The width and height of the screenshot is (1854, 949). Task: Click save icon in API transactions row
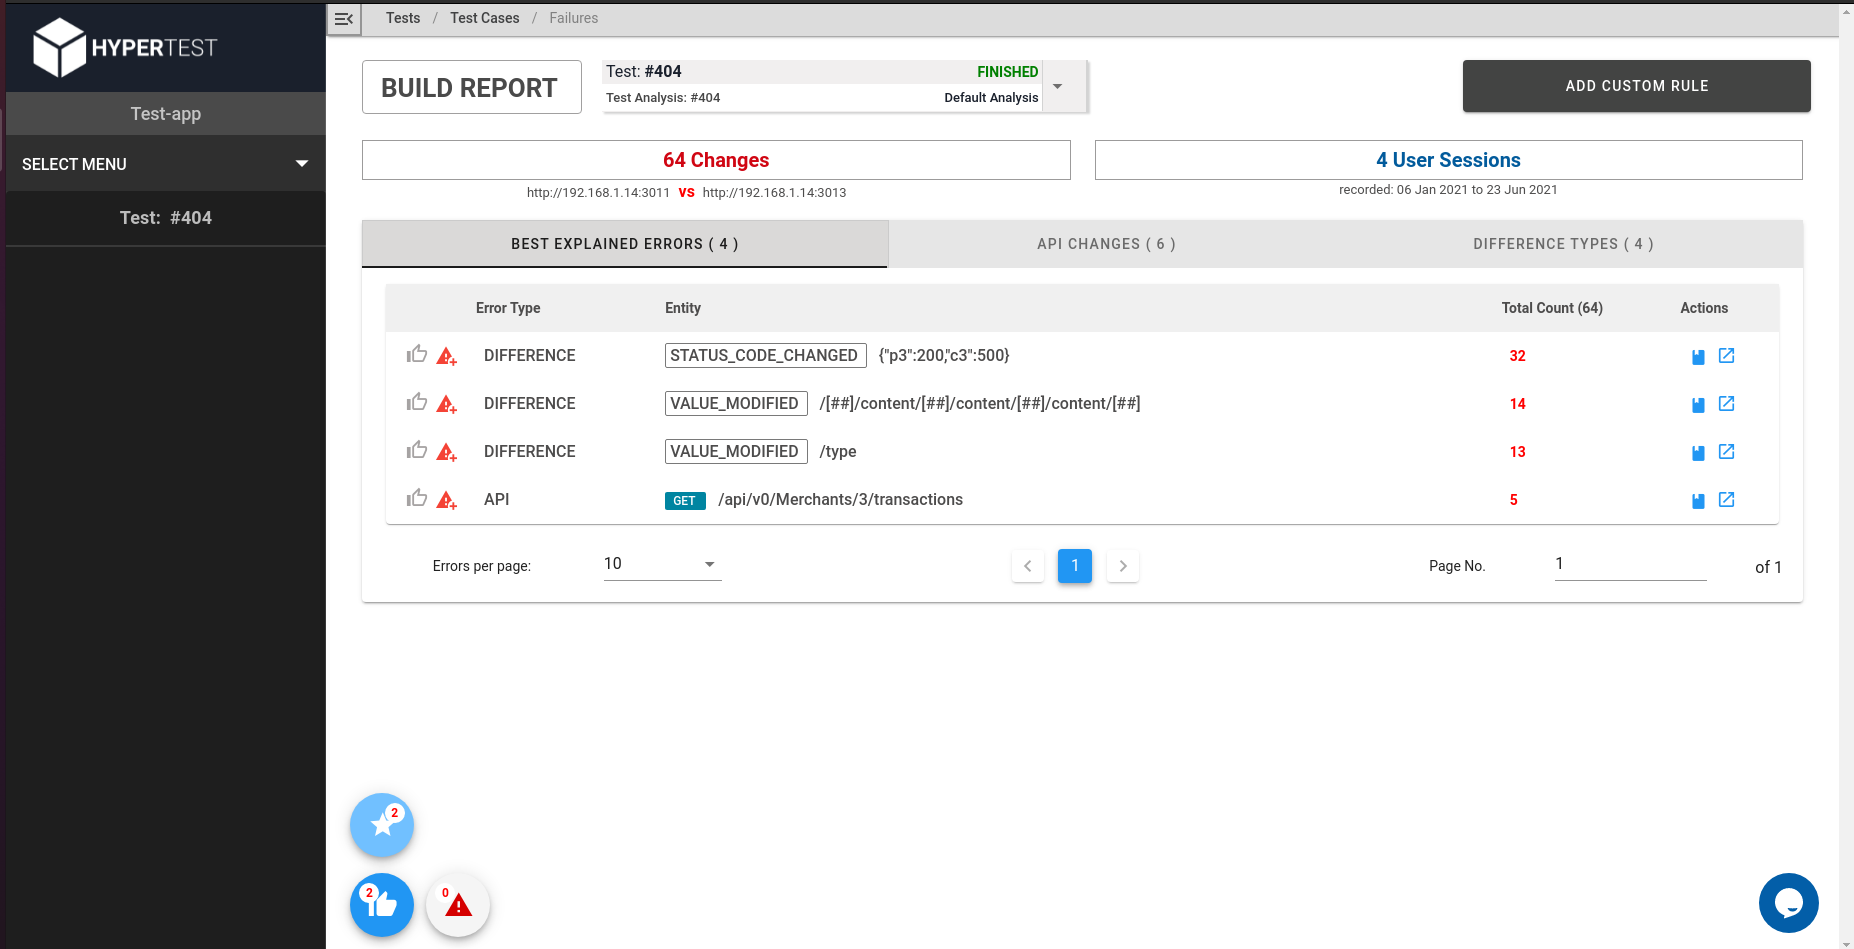point(1698,501)
